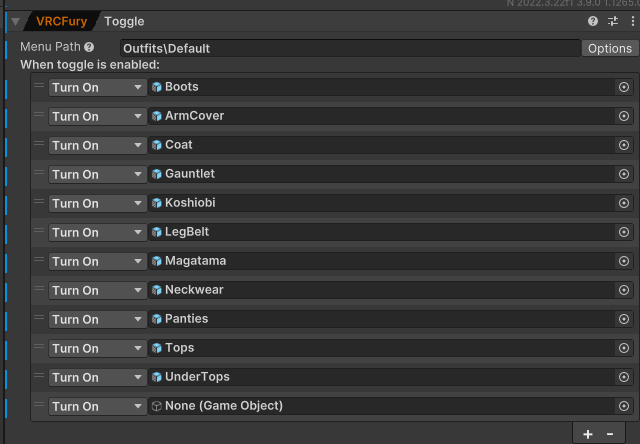Click the drag handle of the UnderTops row
The width and height of the screenshot is (640, 444).
click(39, 375)
